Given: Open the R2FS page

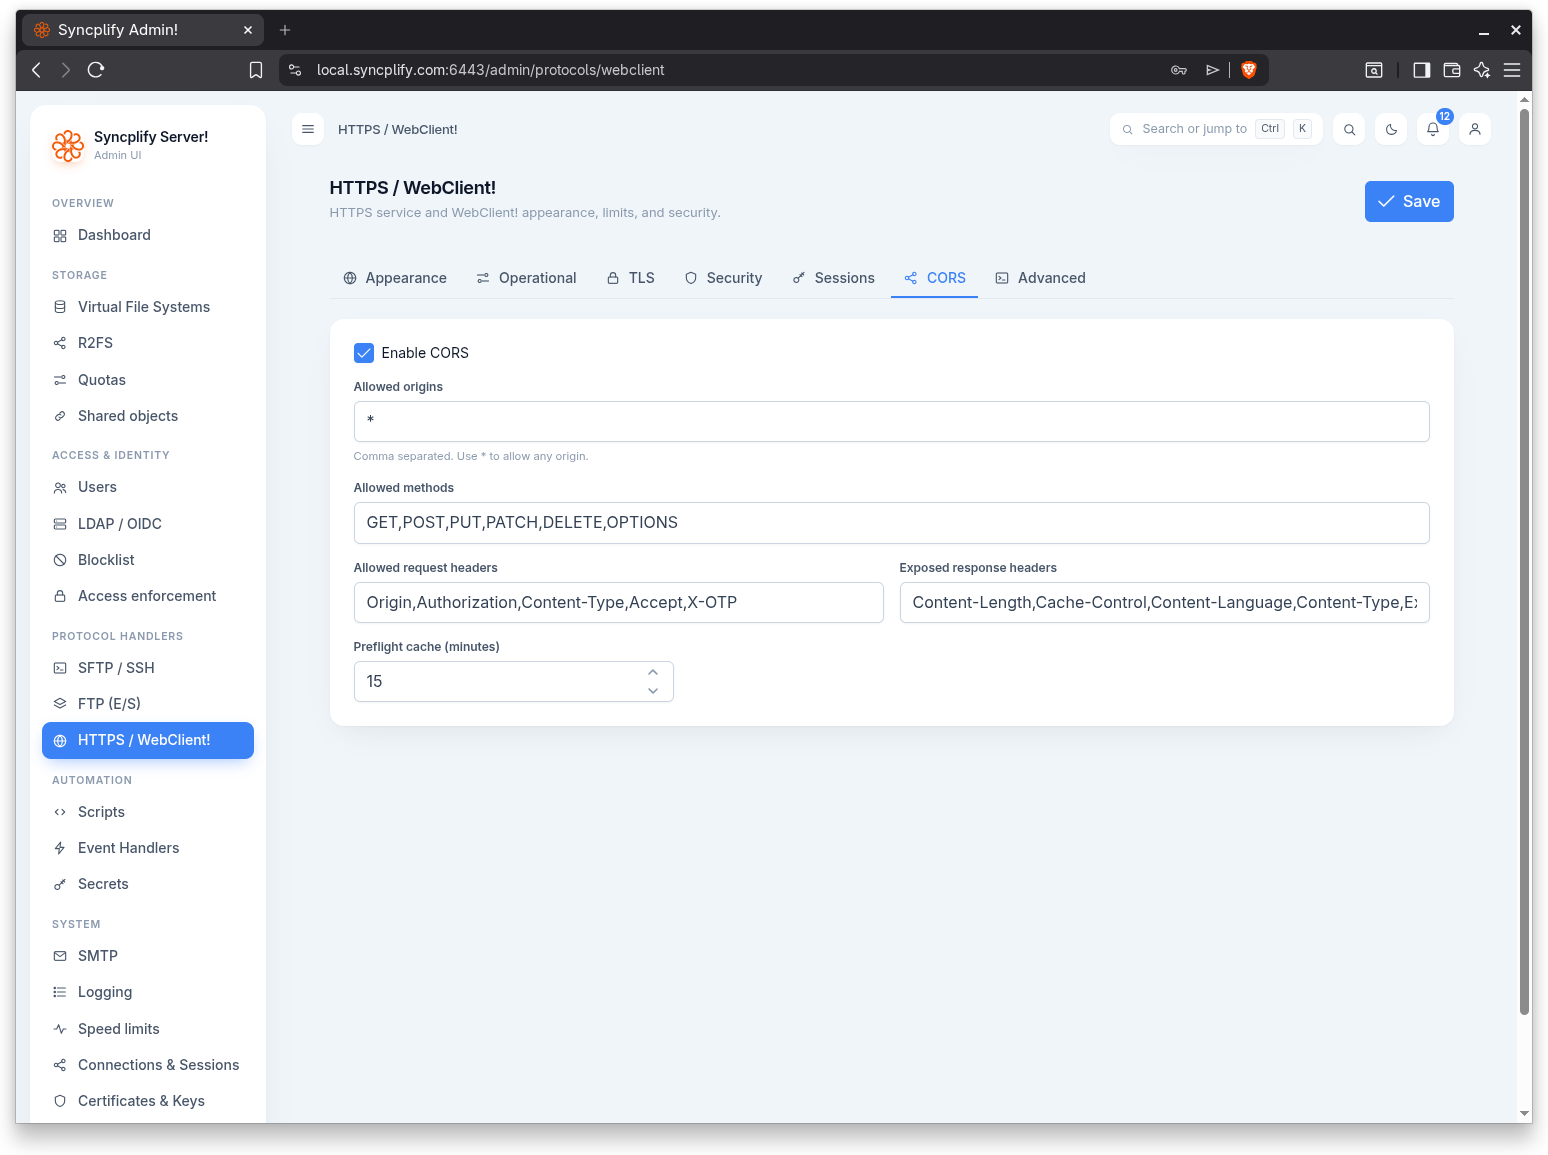Looking at the screenshot, I should click(x=148, y=343).
